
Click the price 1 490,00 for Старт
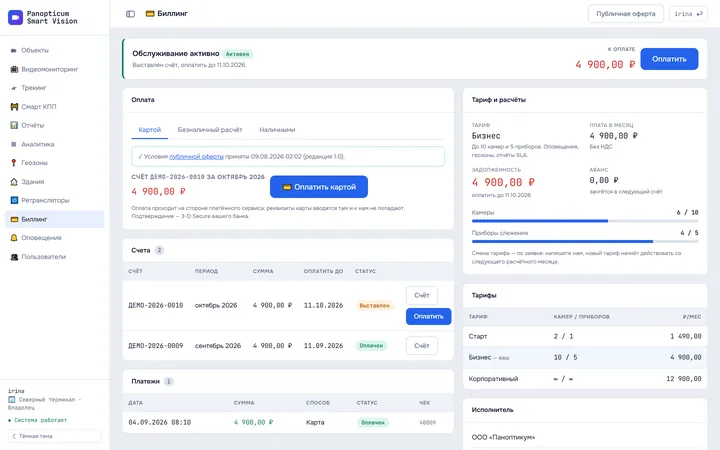click(686, 337)
